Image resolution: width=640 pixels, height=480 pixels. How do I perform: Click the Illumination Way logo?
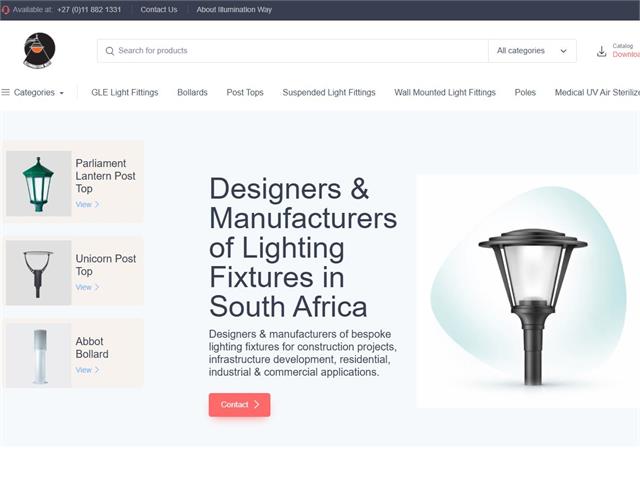[39, 51]
